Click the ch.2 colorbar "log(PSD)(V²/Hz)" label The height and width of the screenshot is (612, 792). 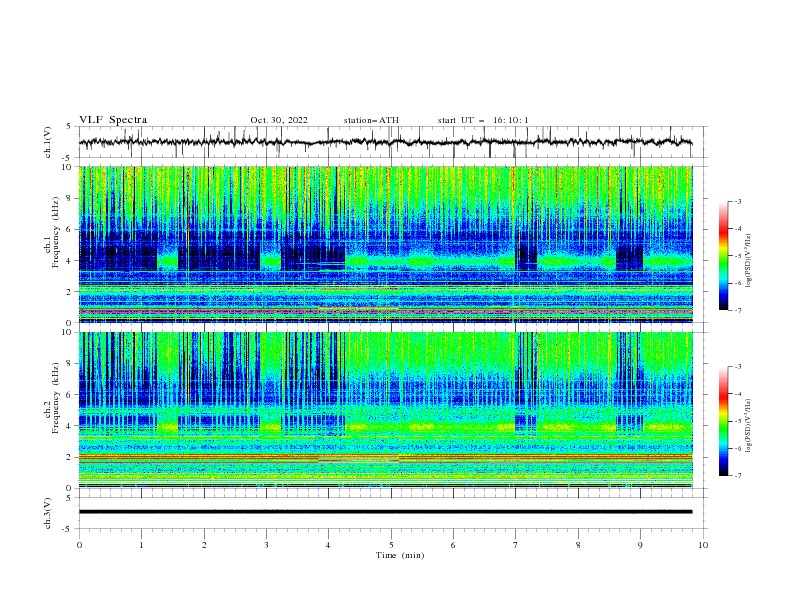coord(748,426)
